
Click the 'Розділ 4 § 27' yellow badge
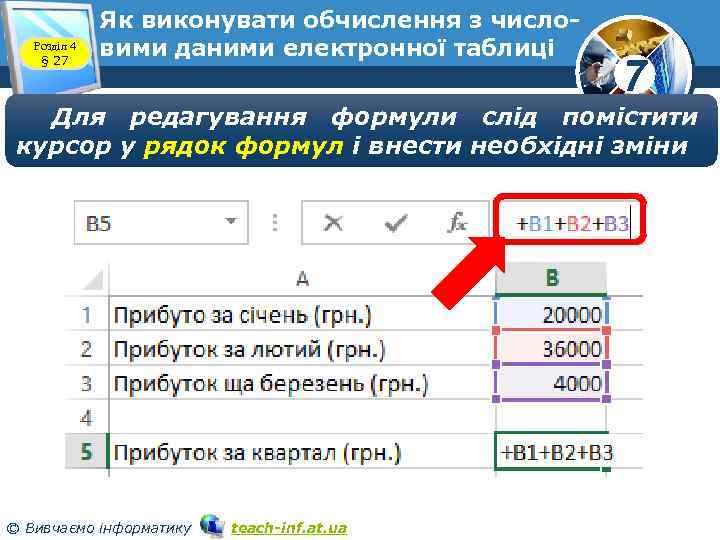coord(55,54)
